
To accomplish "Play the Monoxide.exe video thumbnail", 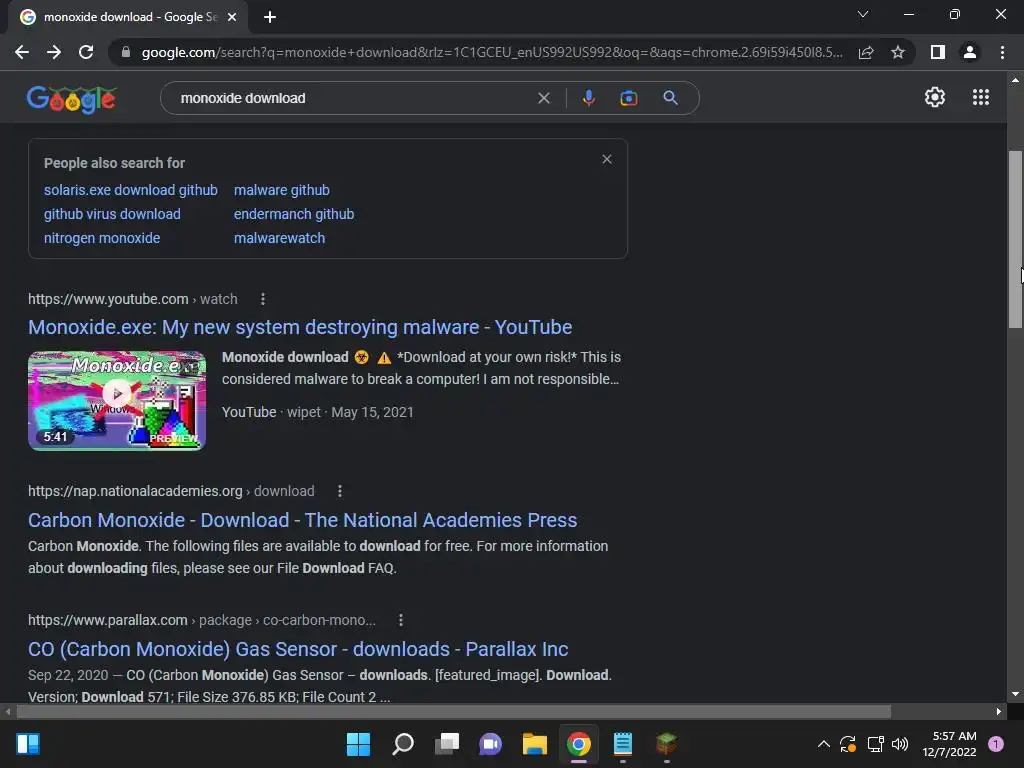I will coord(117,401).
